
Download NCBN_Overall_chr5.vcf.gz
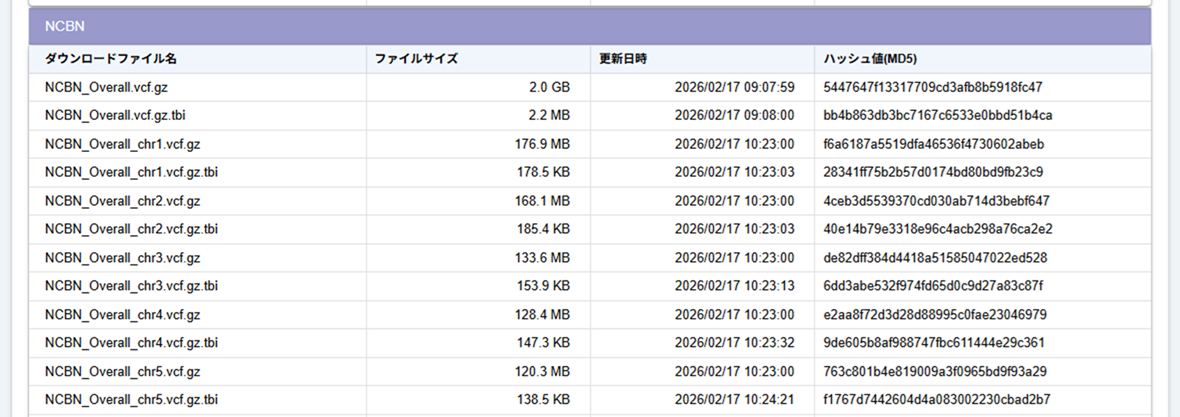pos(122,372)
